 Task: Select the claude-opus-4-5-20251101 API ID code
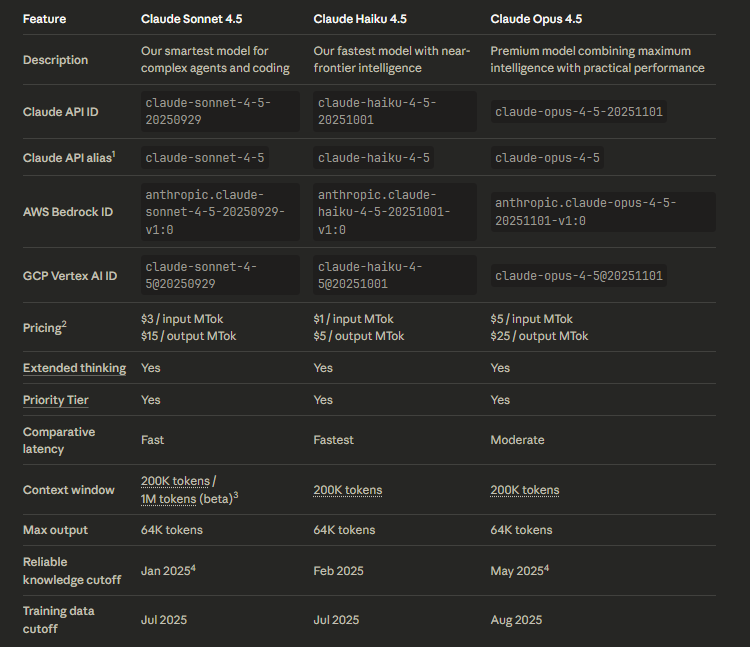[577, 111]
